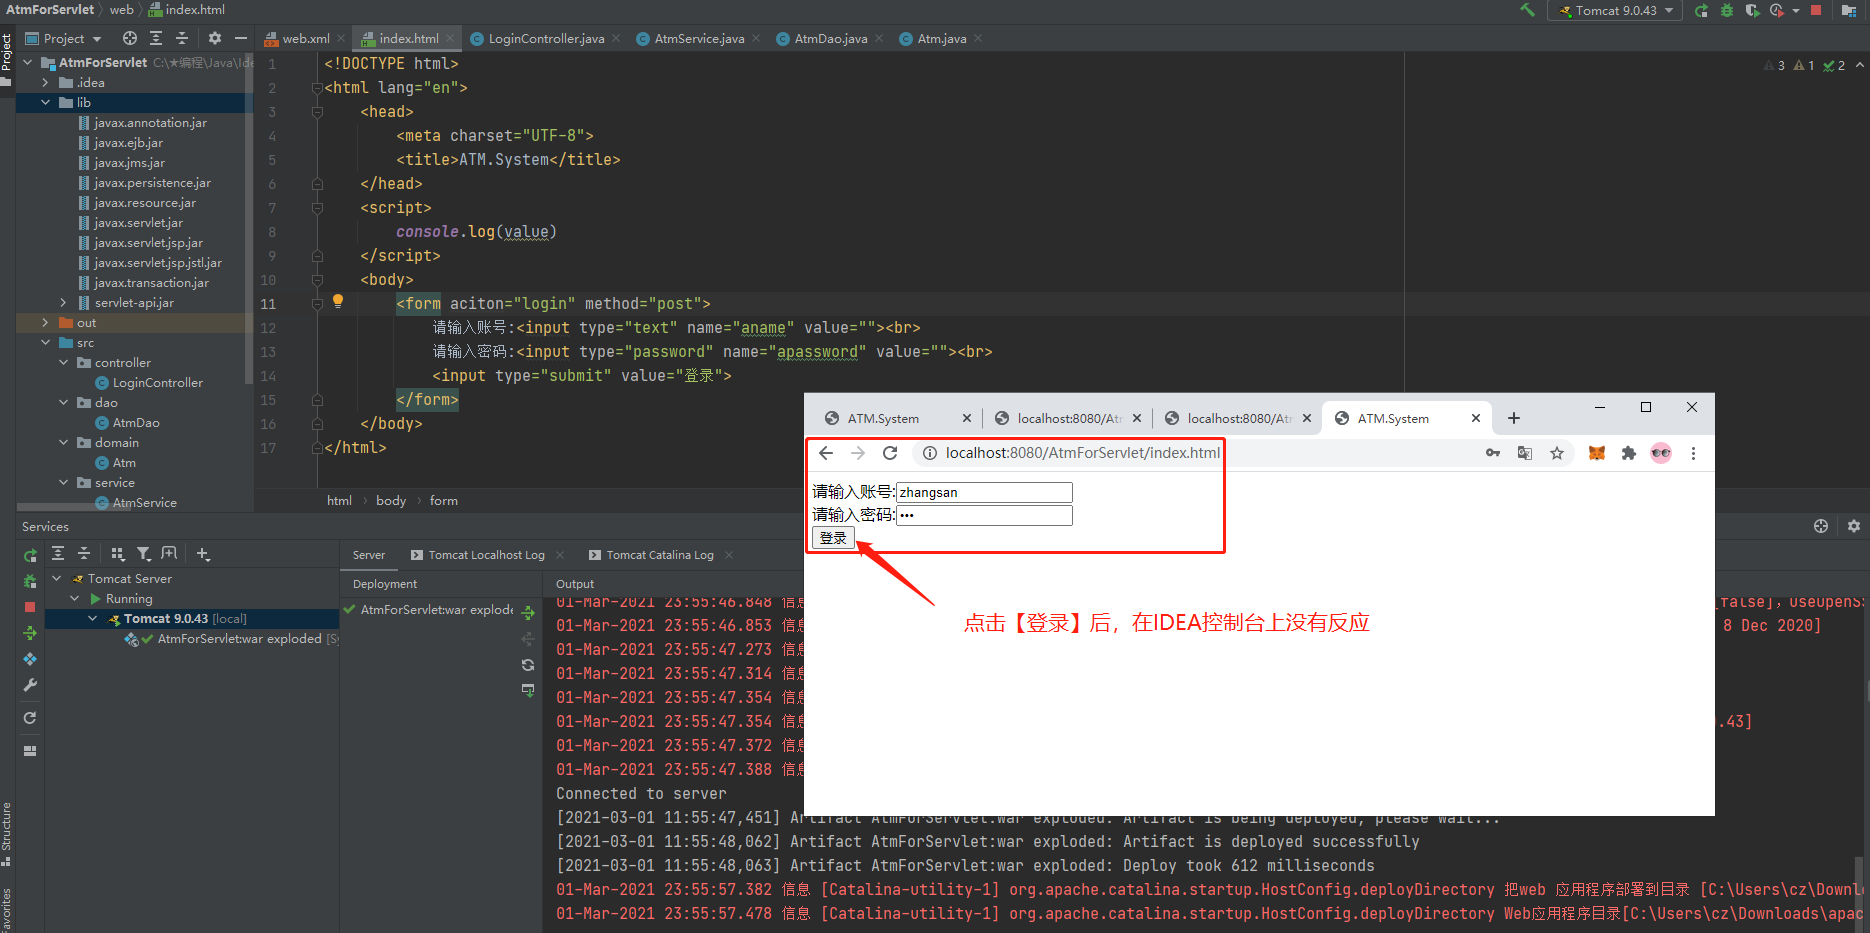The width and height of the screenshot is (1870, 933).
Task: Click the browser reload button
Action: pos(890,453)
